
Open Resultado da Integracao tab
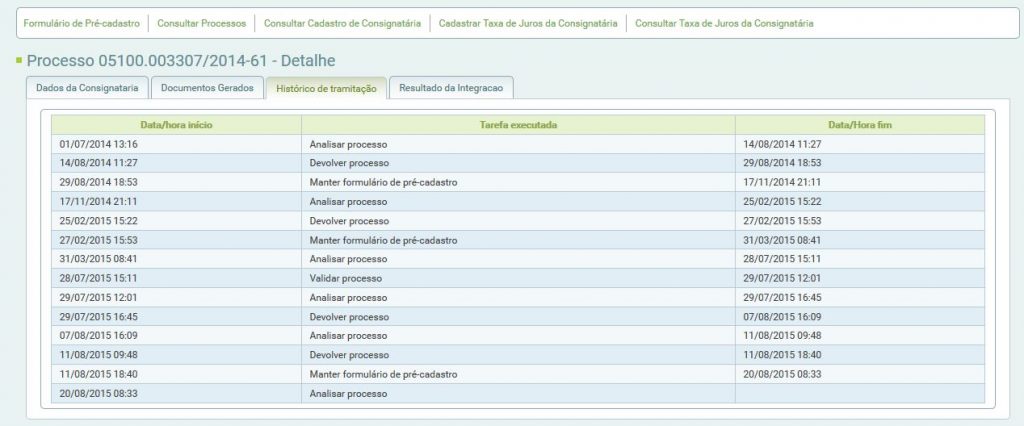coord(452,88)
